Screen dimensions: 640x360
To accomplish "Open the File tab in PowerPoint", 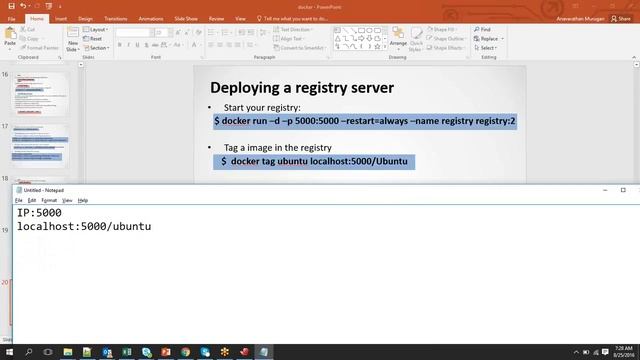I will coord(11,19).
